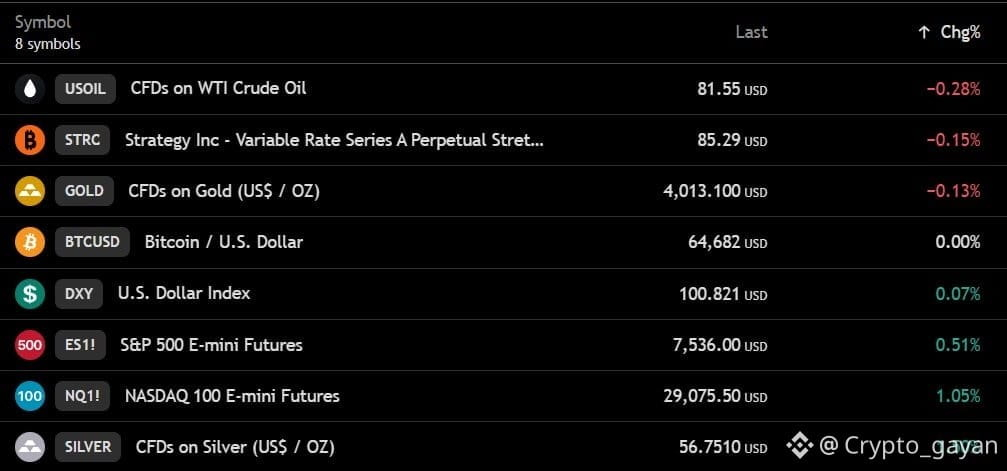Click the Symbol column header
This screenshot has width=1007, height=471.
pyautogui.click(x=43, y=22)
